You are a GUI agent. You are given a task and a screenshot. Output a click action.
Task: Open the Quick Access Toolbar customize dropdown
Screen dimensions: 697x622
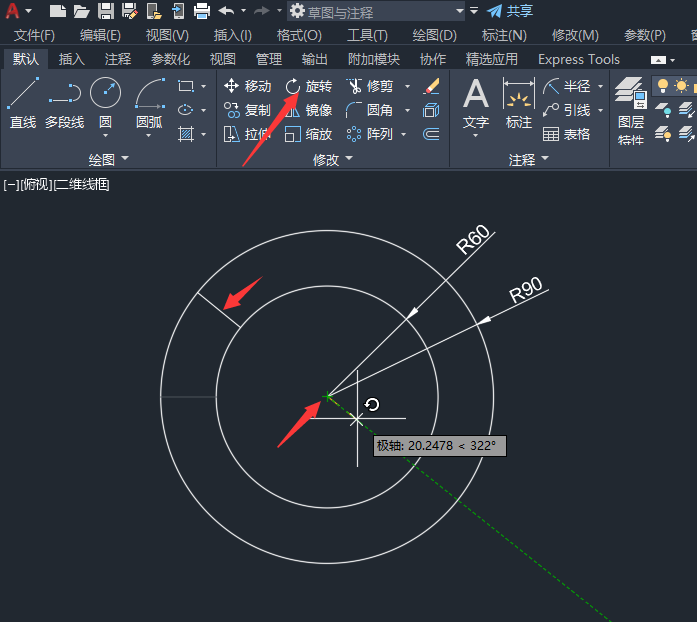coord(474,11)
